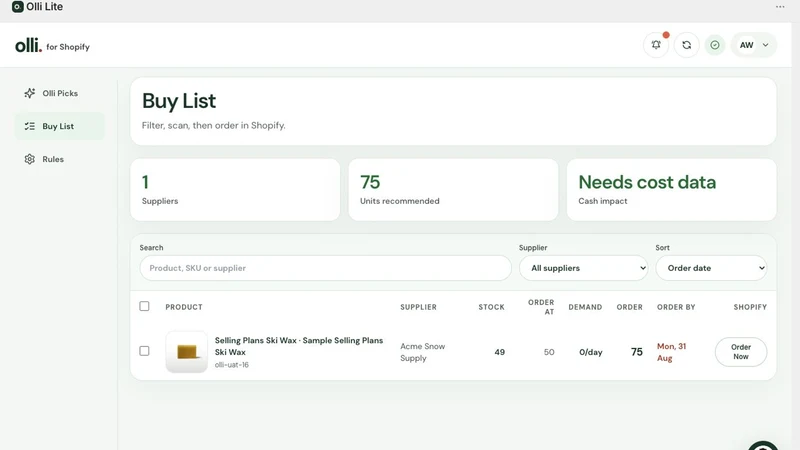The image size is (800, 450).
Task: Click order quantity '75' in the row
Action: click(637, 352)
